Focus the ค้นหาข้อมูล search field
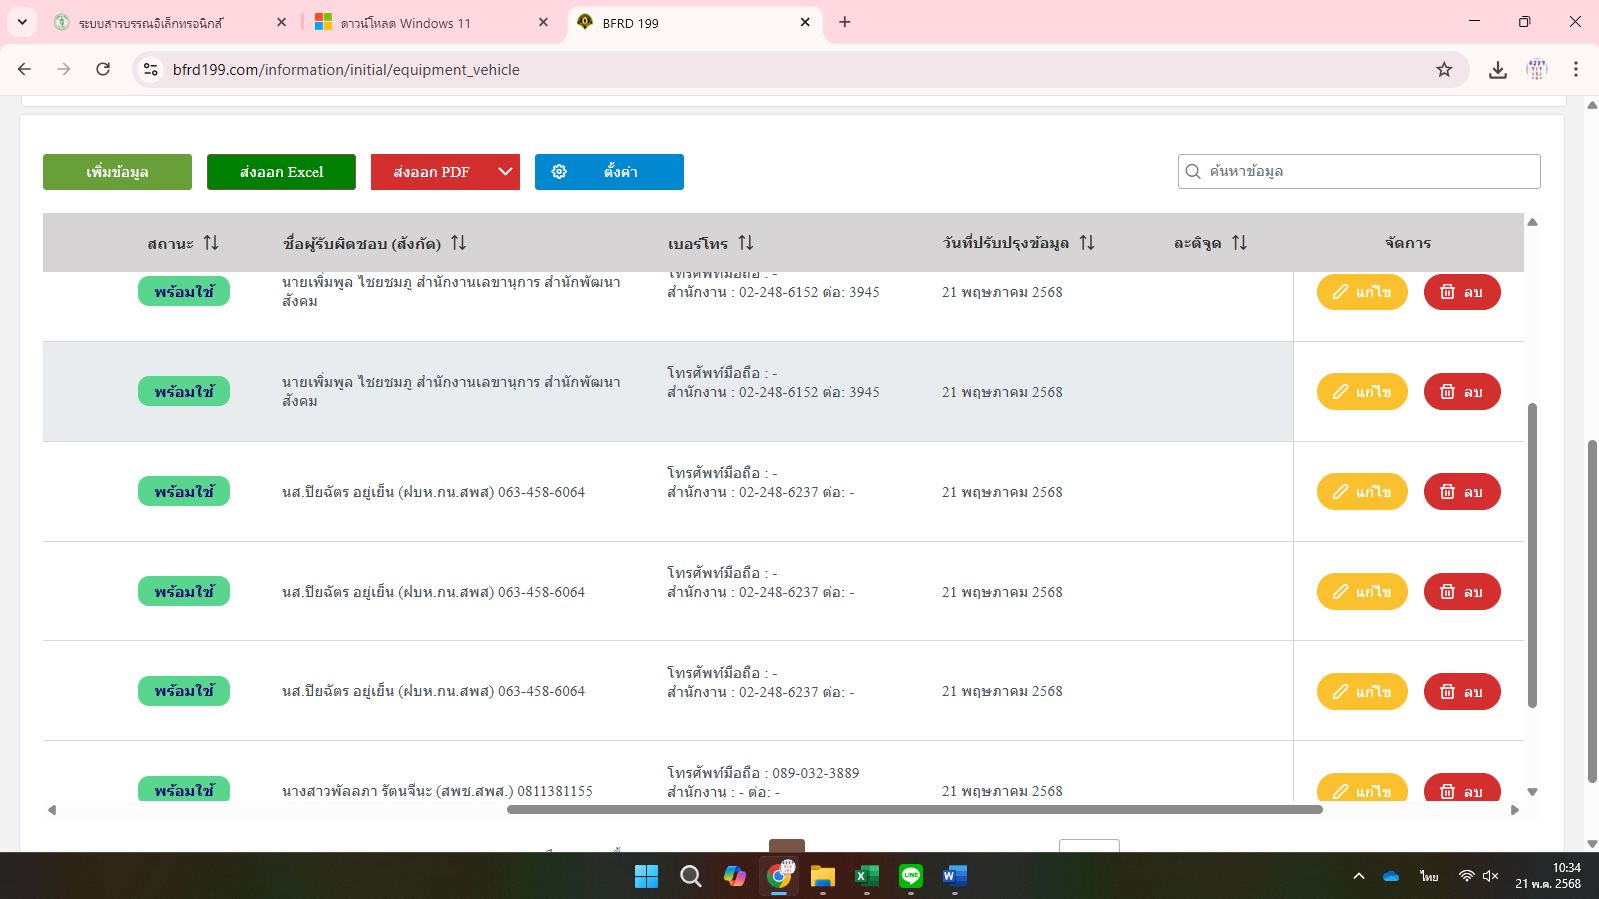Screen dimensions: 1599x899 point(1368,171)
